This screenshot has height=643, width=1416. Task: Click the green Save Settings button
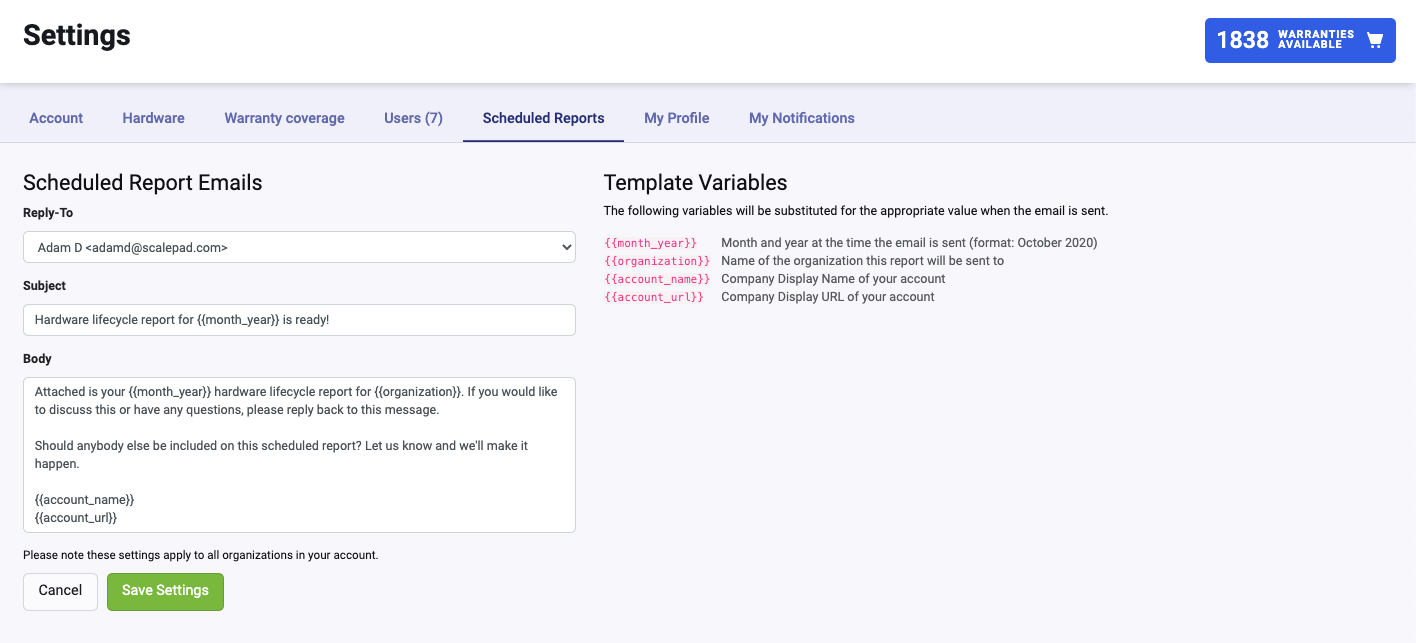[165, 591]
